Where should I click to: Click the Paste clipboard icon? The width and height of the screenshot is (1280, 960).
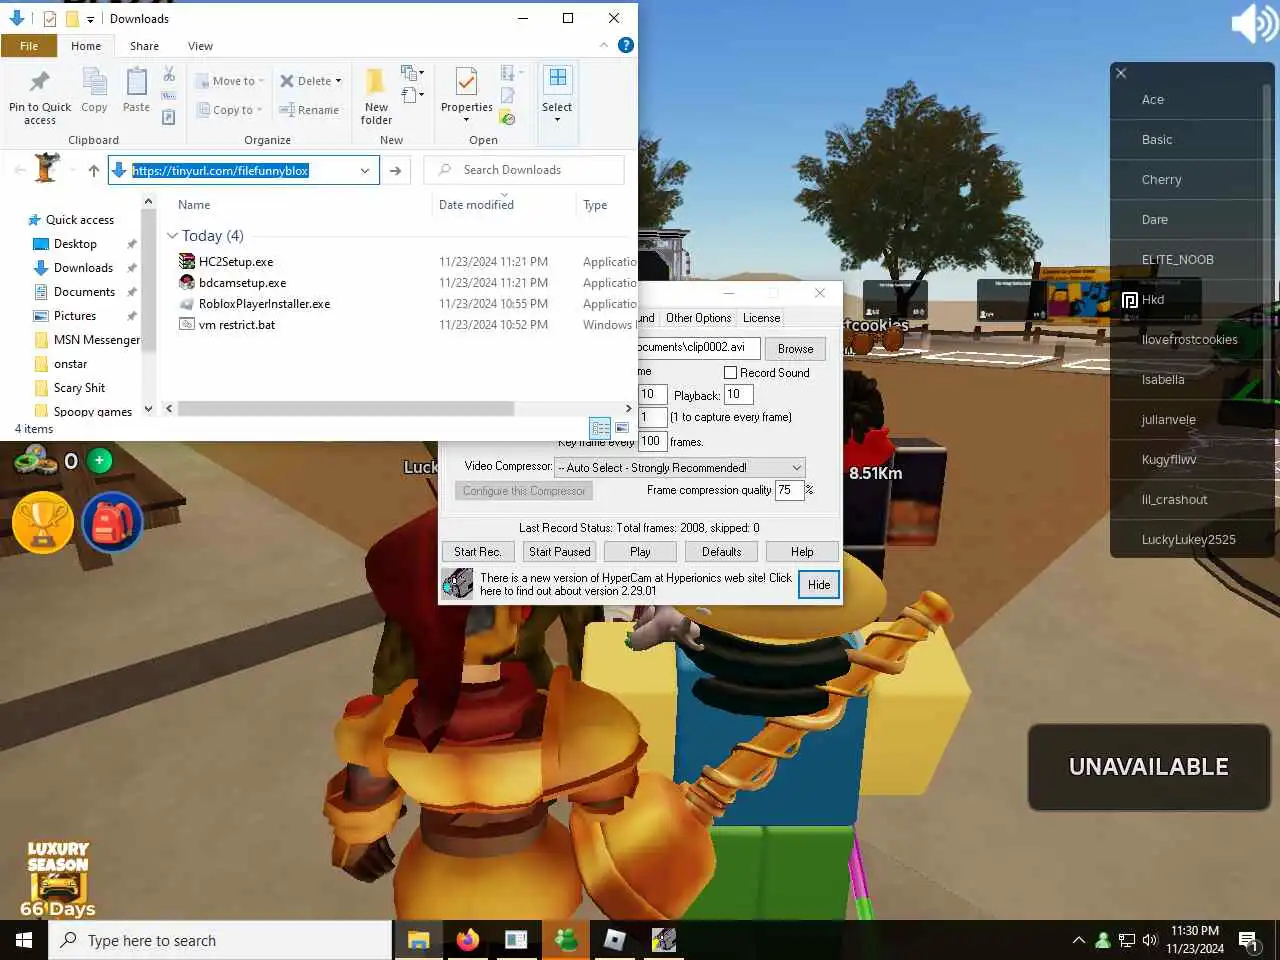[136, 82]
